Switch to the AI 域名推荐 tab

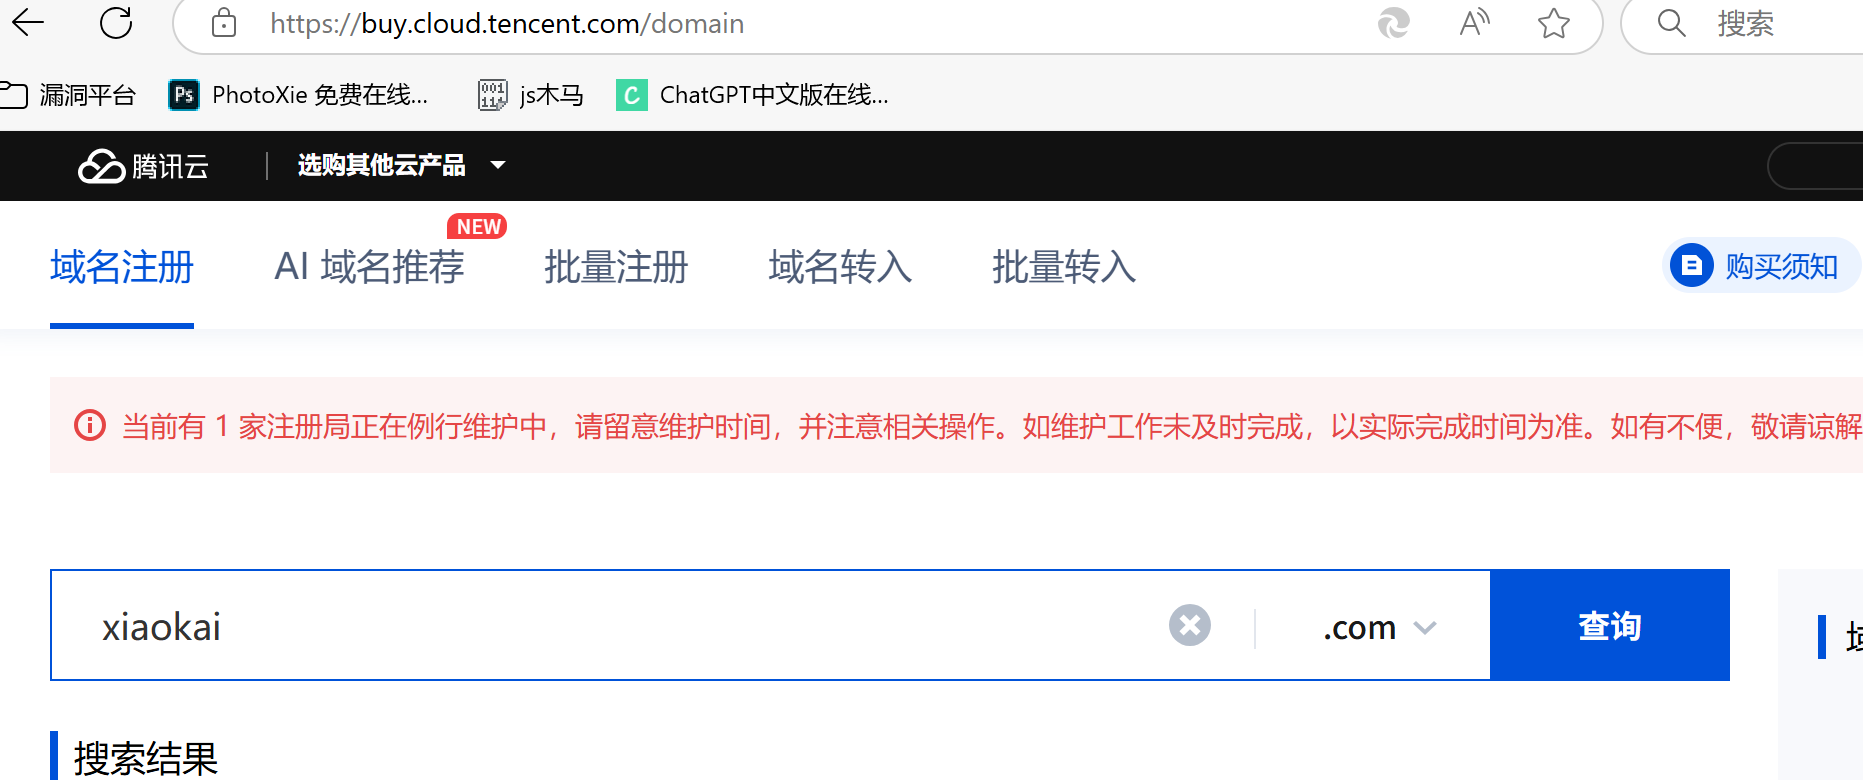pos(369,267)
